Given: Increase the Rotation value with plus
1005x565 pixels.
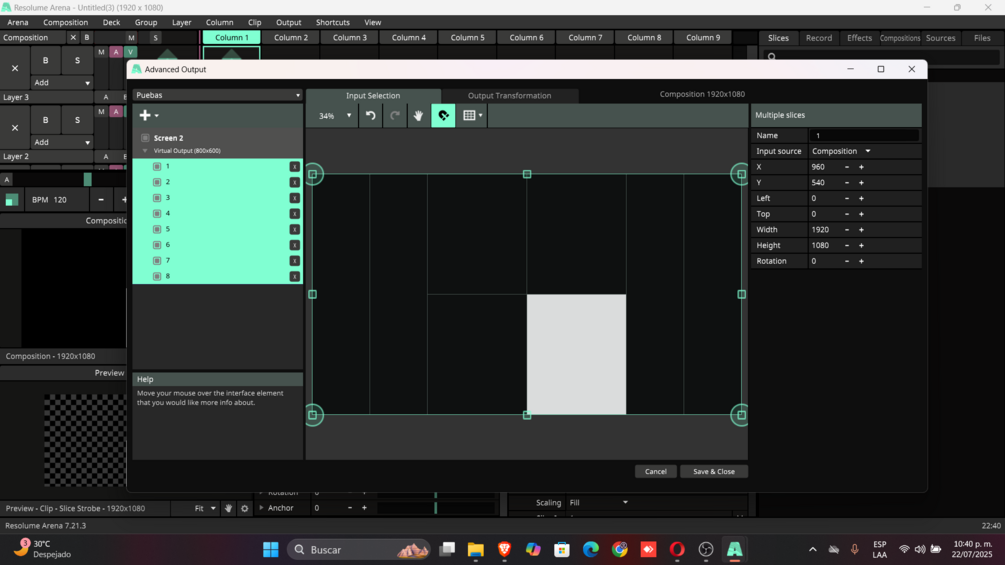Looking at the screenshot, I should (x=861, y=261).
